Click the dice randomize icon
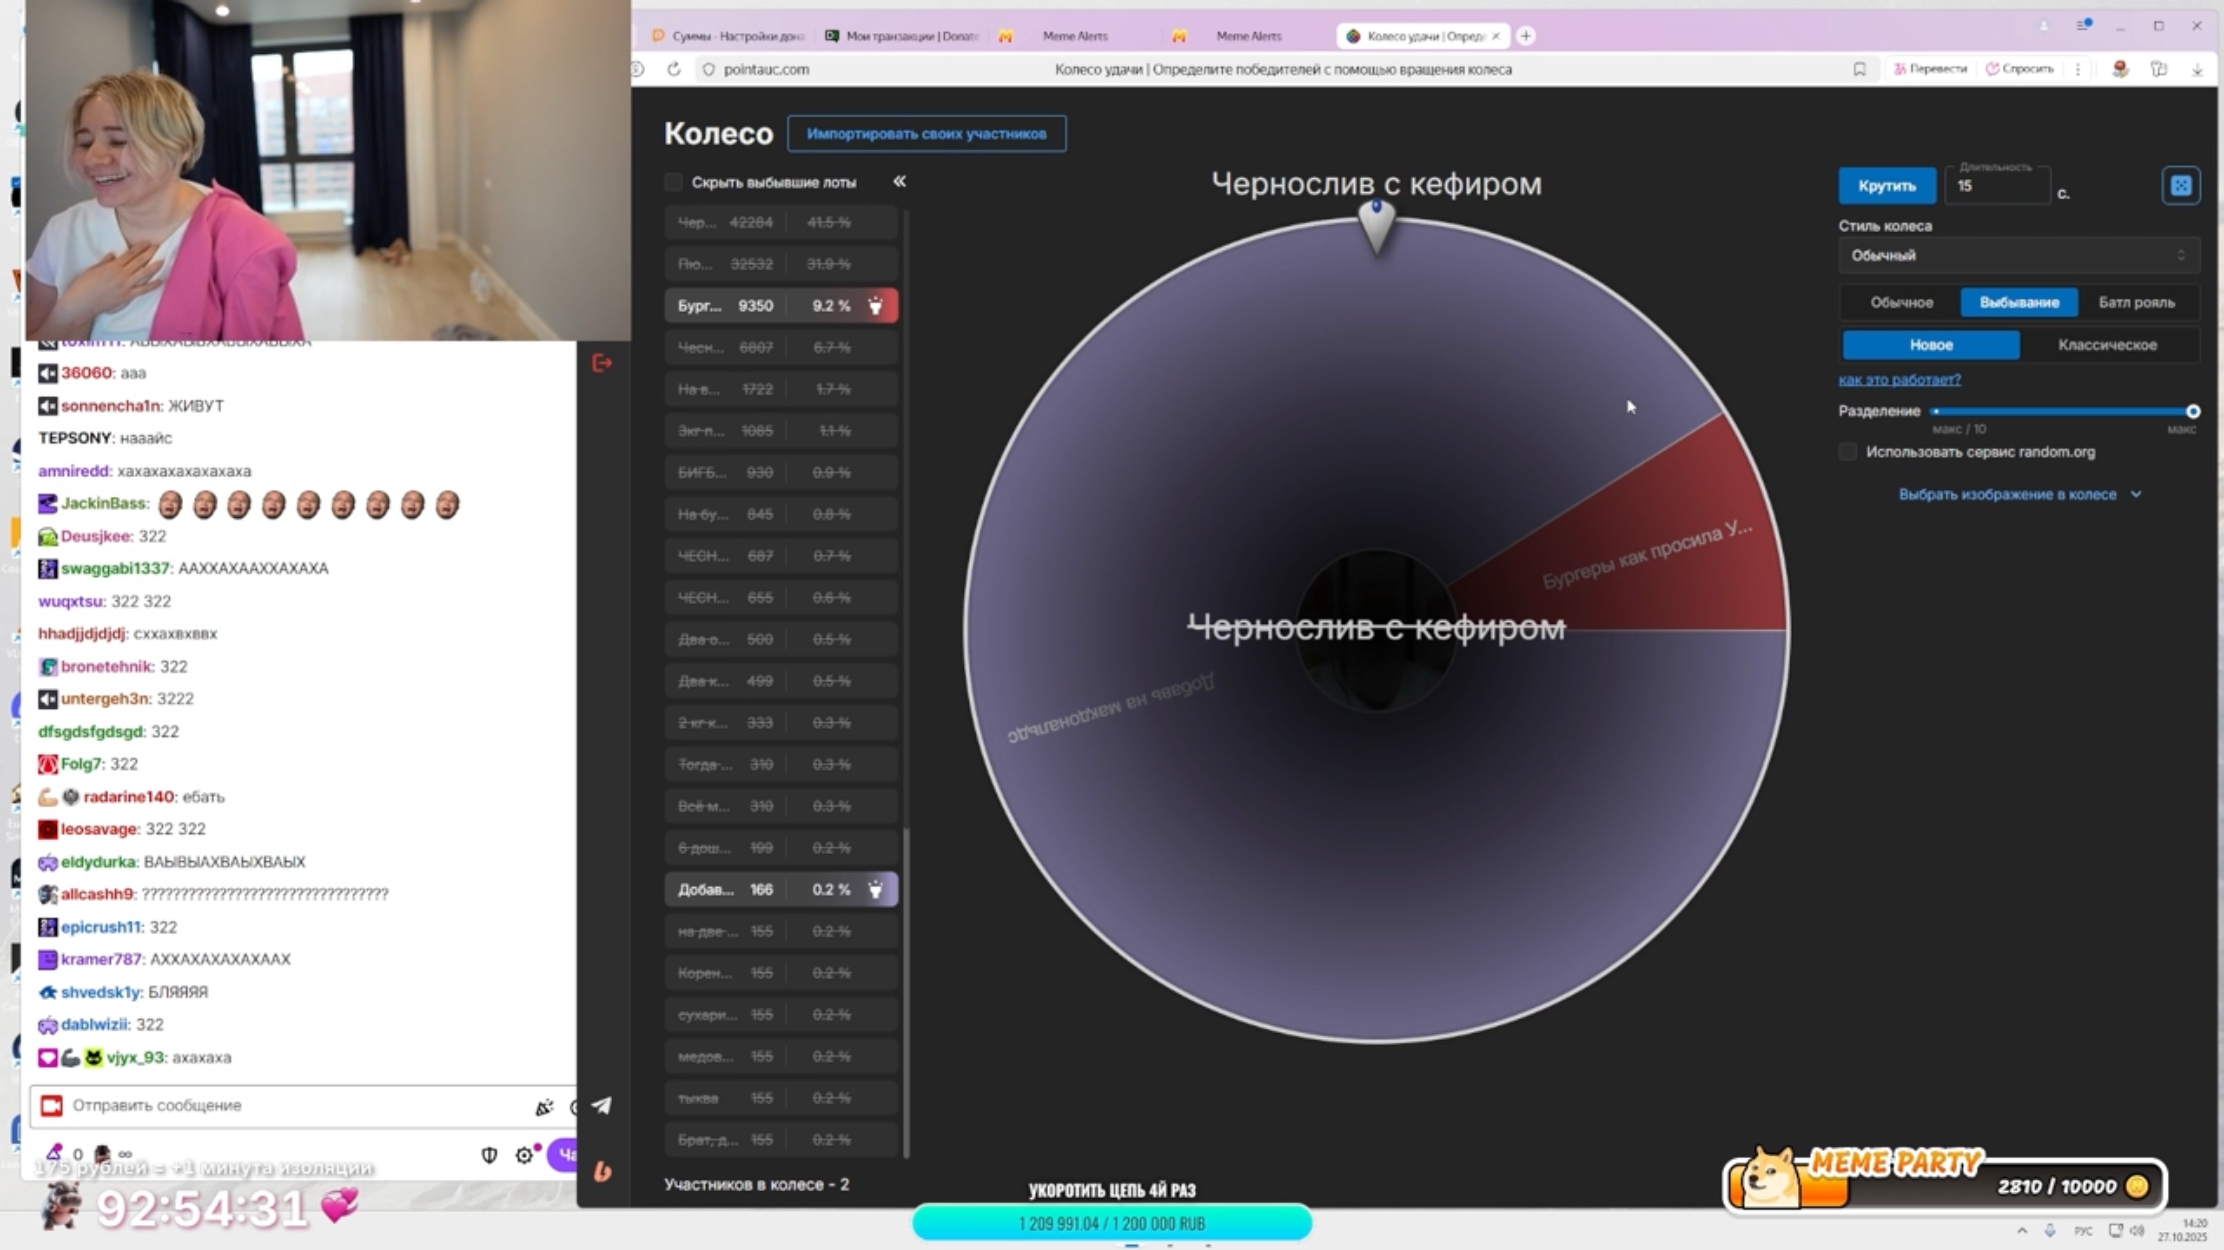Image resolution: width=2224 pixels, height=1250 pixels. click(x=2180, y=186)
